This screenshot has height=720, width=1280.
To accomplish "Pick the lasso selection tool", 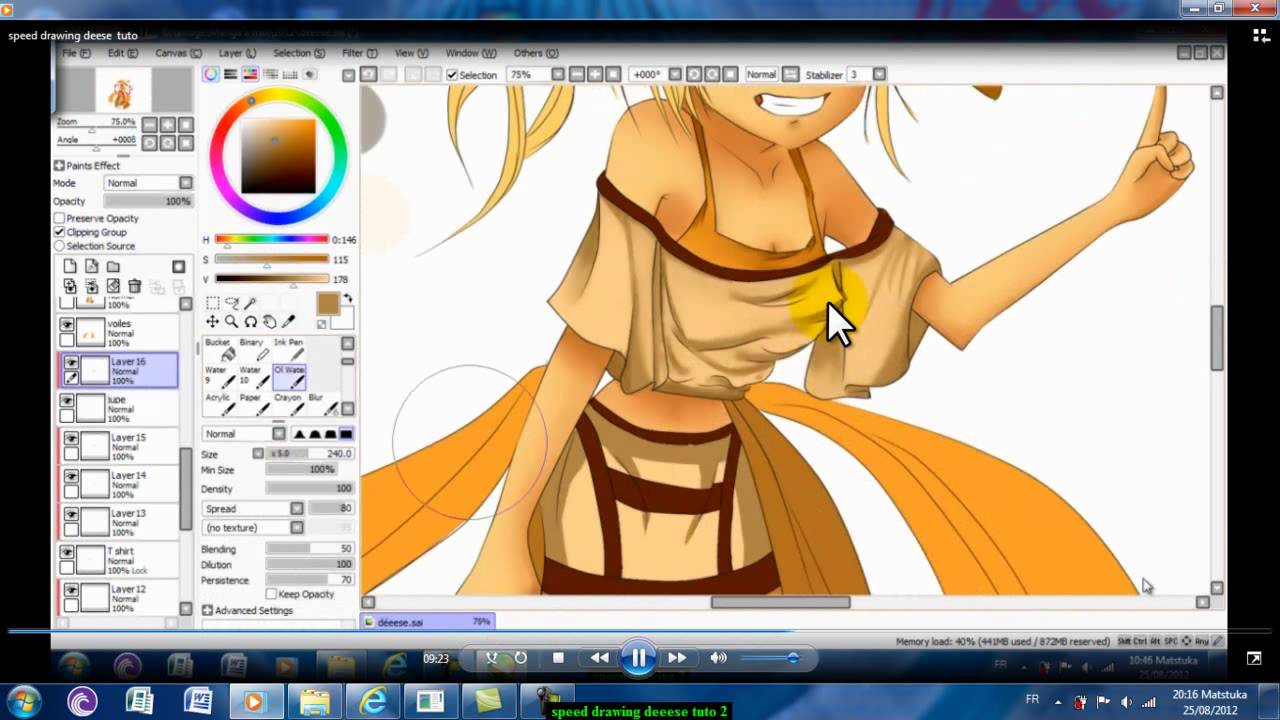I will click(232, 303).
